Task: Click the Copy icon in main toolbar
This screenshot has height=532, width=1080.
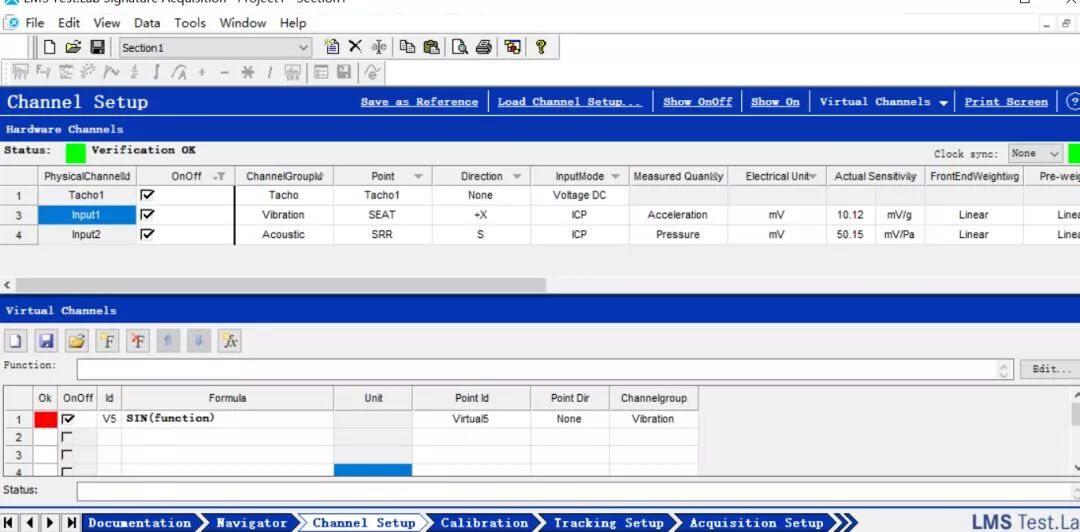Action: (407, 47)
